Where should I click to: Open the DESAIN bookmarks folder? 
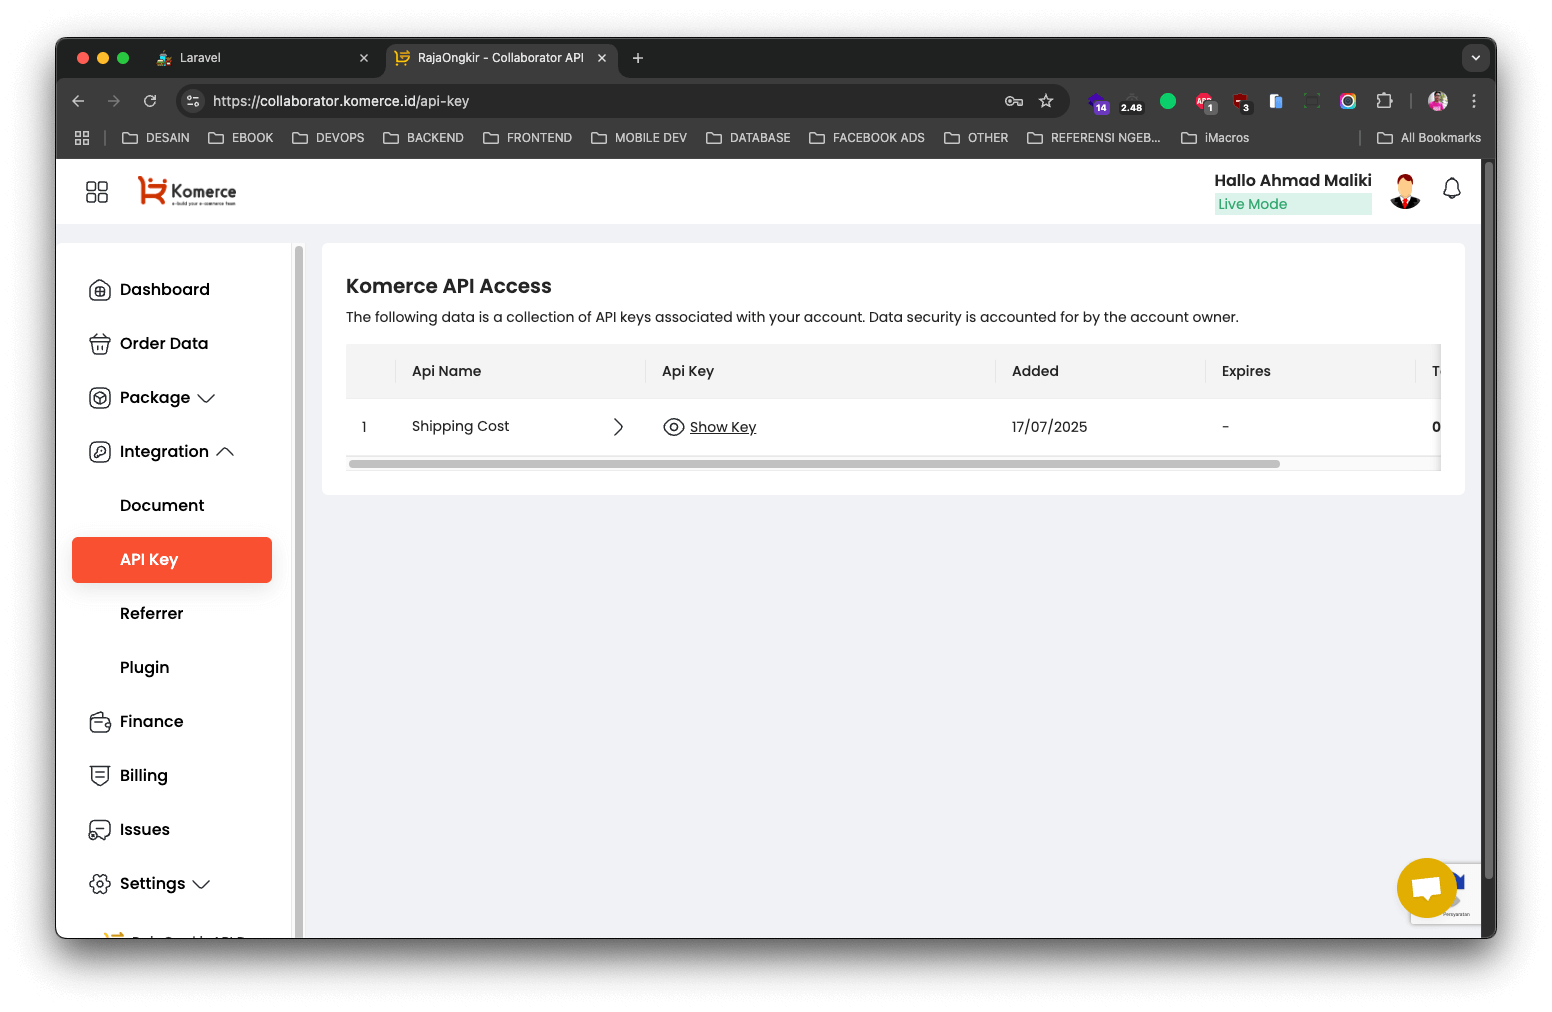pyautogui.click(x=156, y=138)
